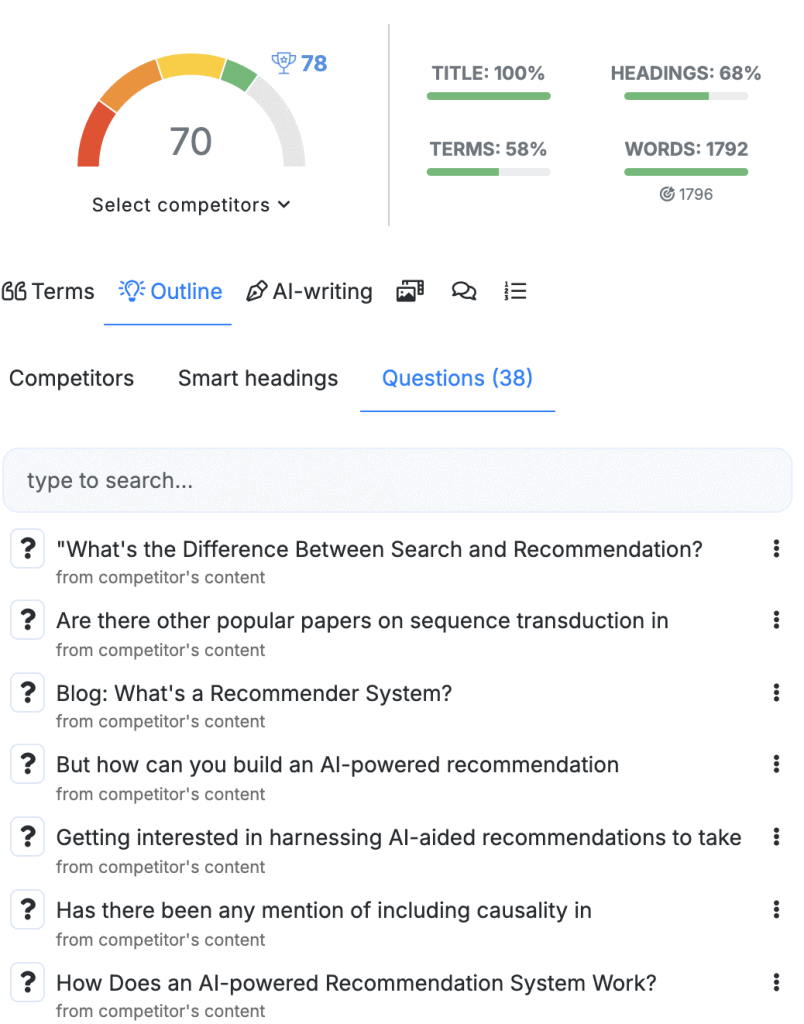Click the trophy top score icon
The image size is (804, 1024).
click(284, 64)
